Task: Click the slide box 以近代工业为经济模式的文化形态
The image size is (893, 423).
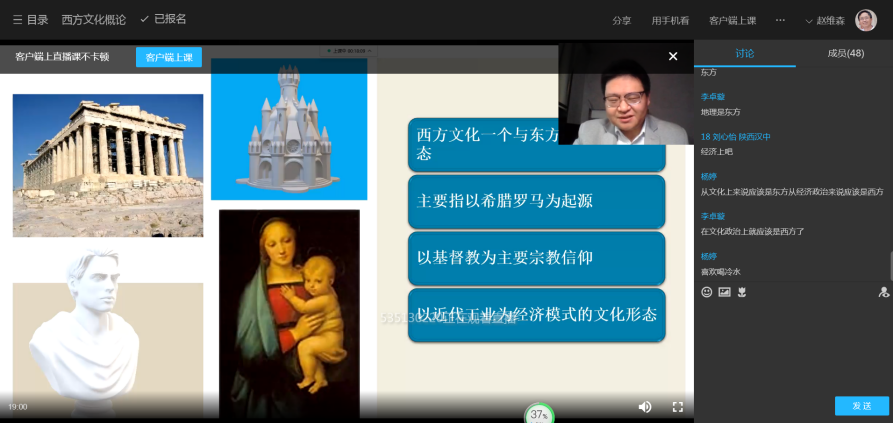Action: [x=536, y=315]
